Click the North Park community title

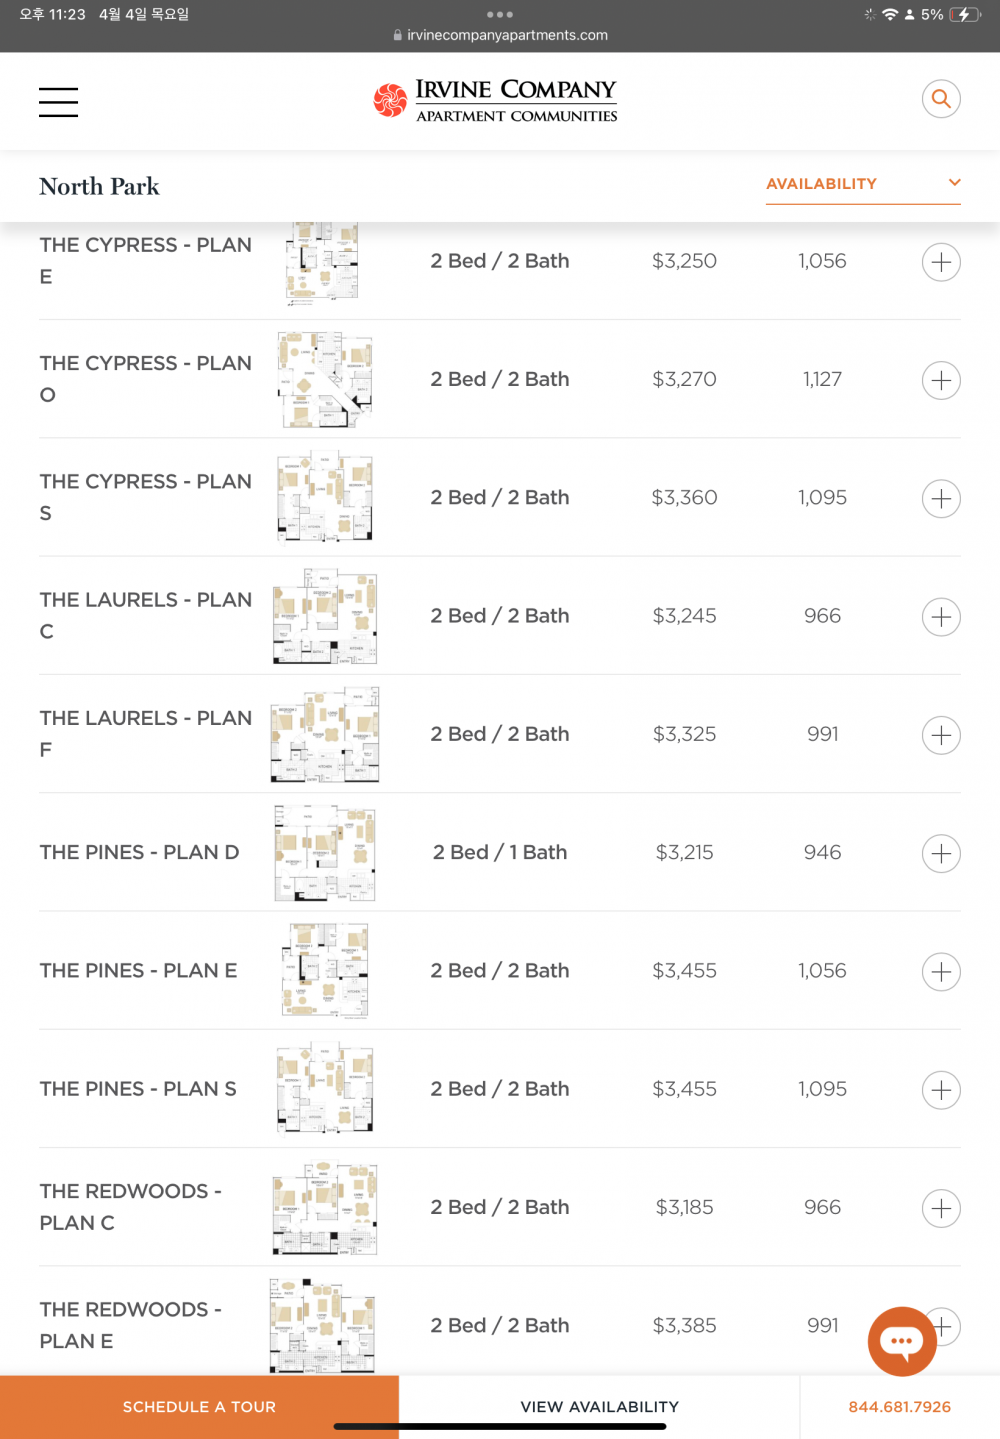click(x=99, y=186)
